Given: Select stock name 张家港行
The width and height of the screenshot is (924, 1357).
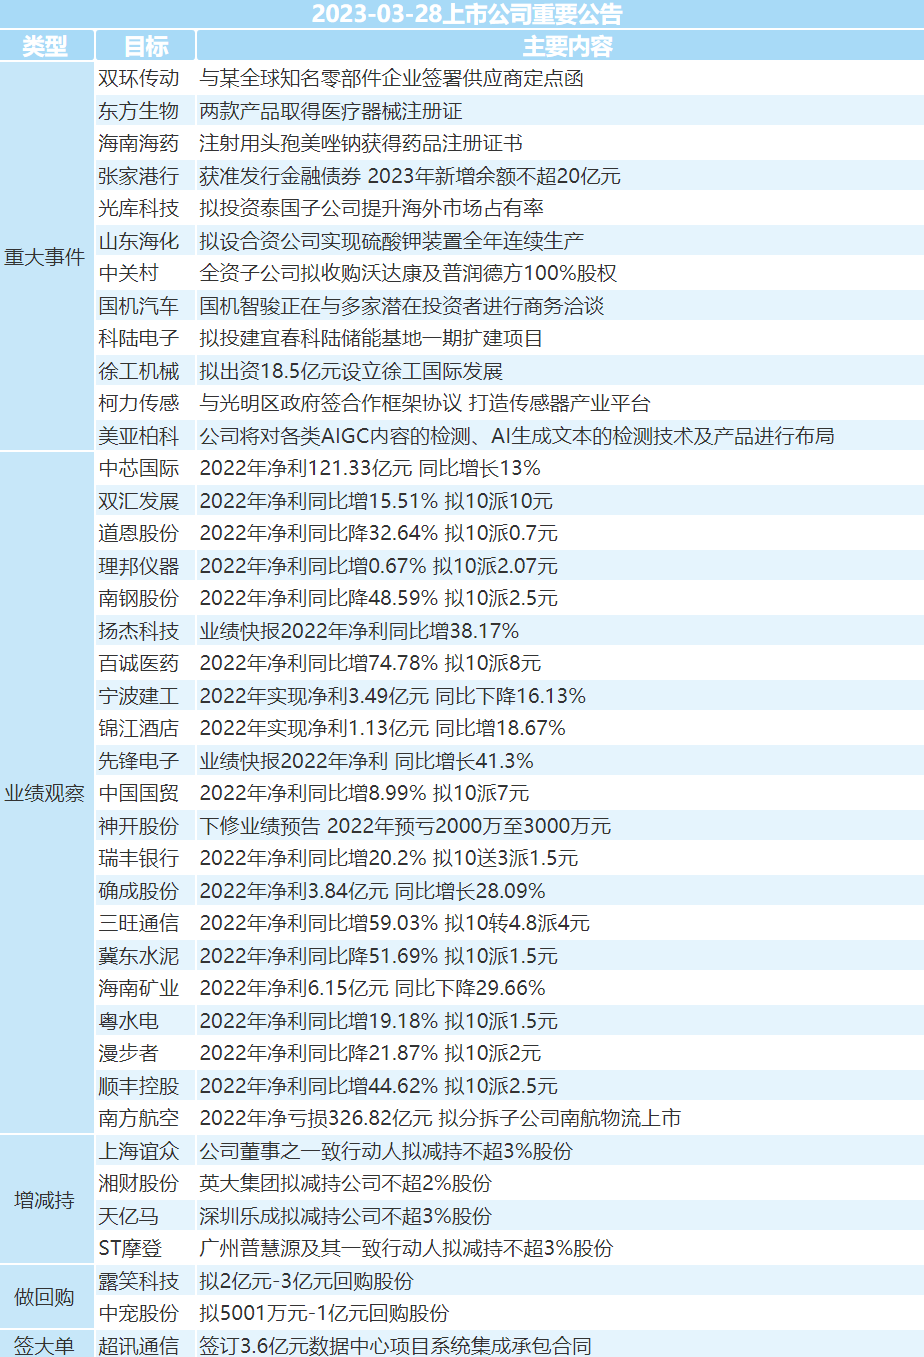Looking at the screenshot, I should pos(139,176).
